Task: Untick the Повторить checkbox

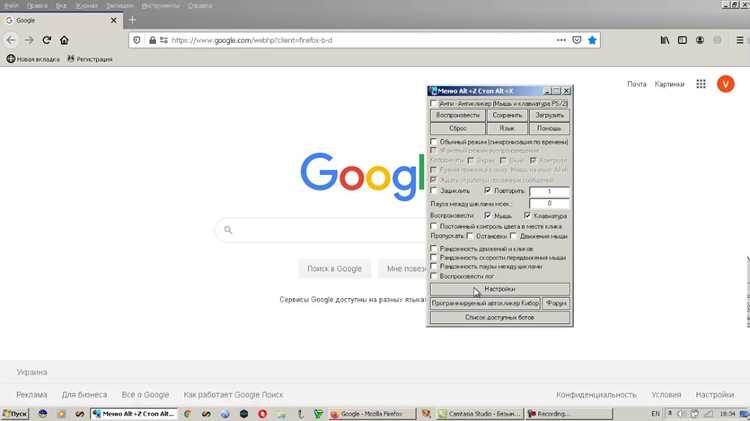Action: pos(487,190)
